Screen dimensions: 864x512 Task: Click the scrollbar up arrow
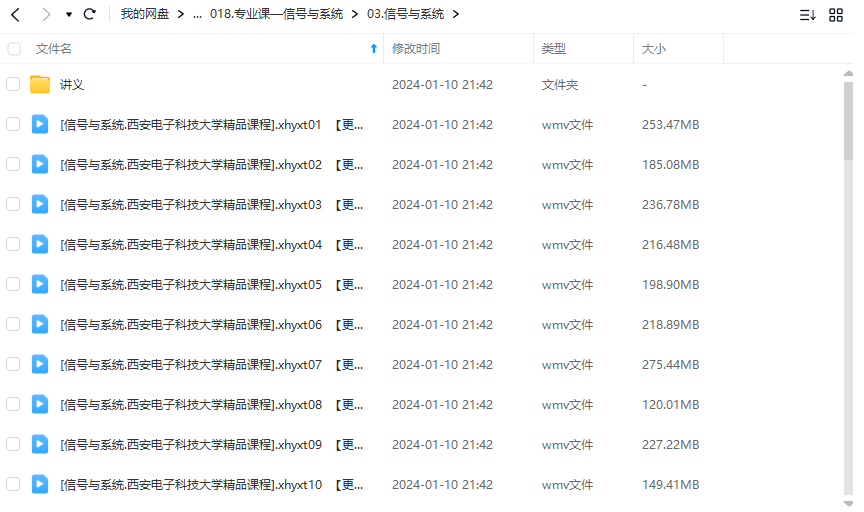coord(848,73)
